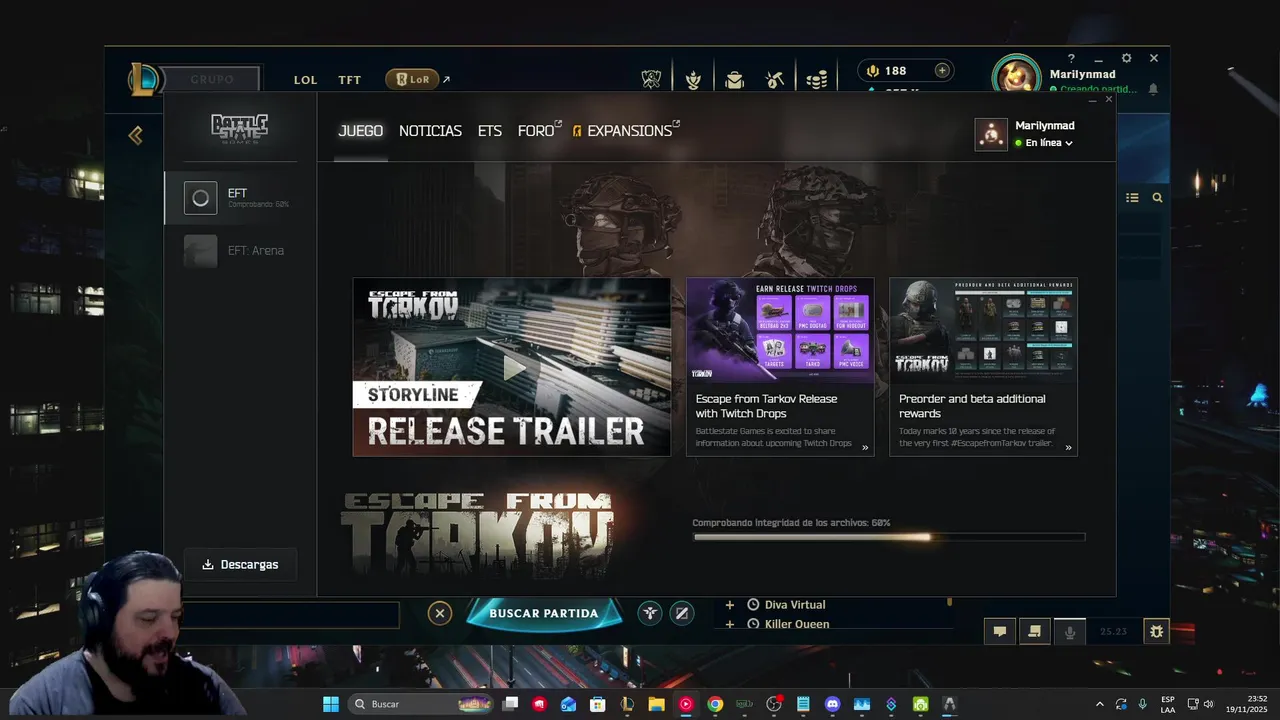1280x720 pixels.
Task: Switch to the TFT tab in League client
Action: point(349,80)
